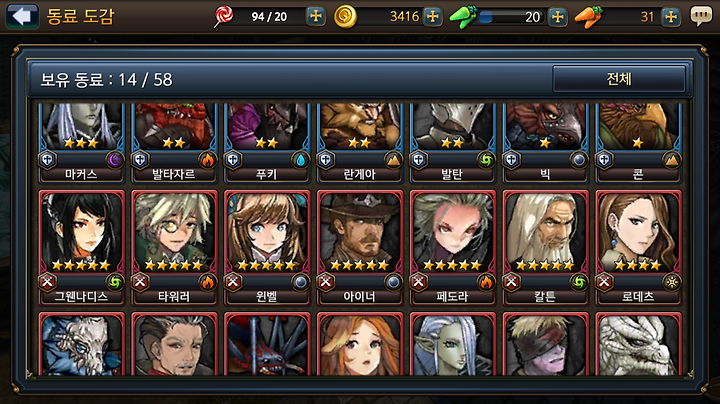Tap the 발타자르 name label
The width and height of the screenshot is (720, 404).
tap(174, 174)
